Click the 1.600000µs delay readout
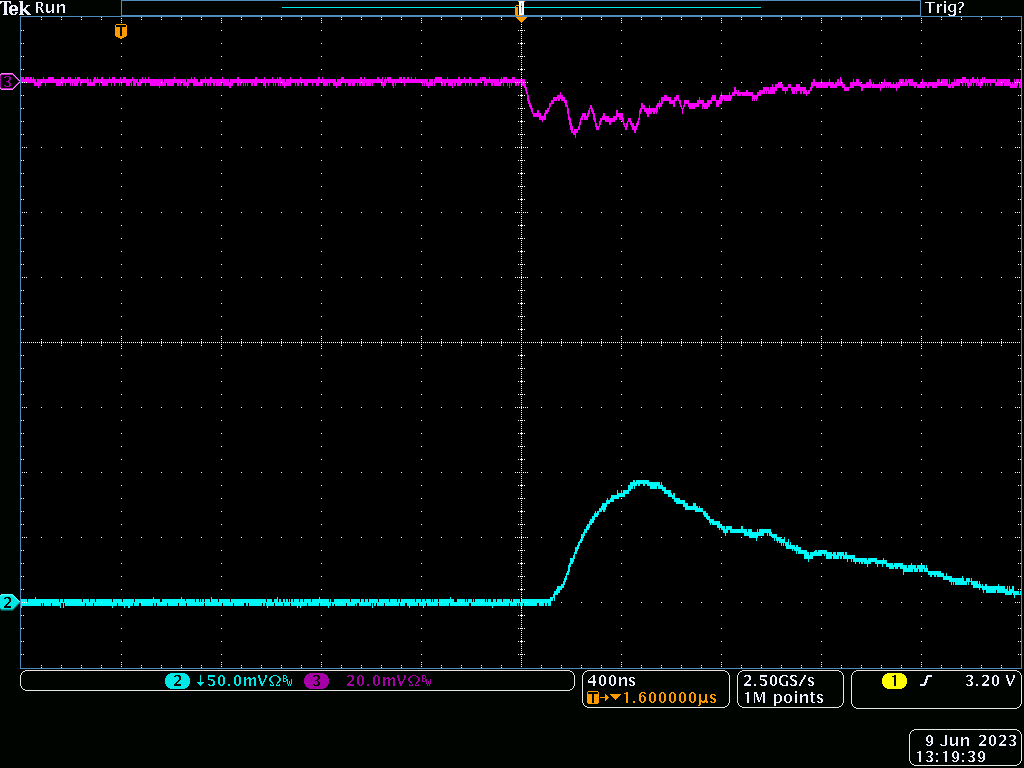Viewport: 1024px width, 768px height. click(x=669, y=698)
